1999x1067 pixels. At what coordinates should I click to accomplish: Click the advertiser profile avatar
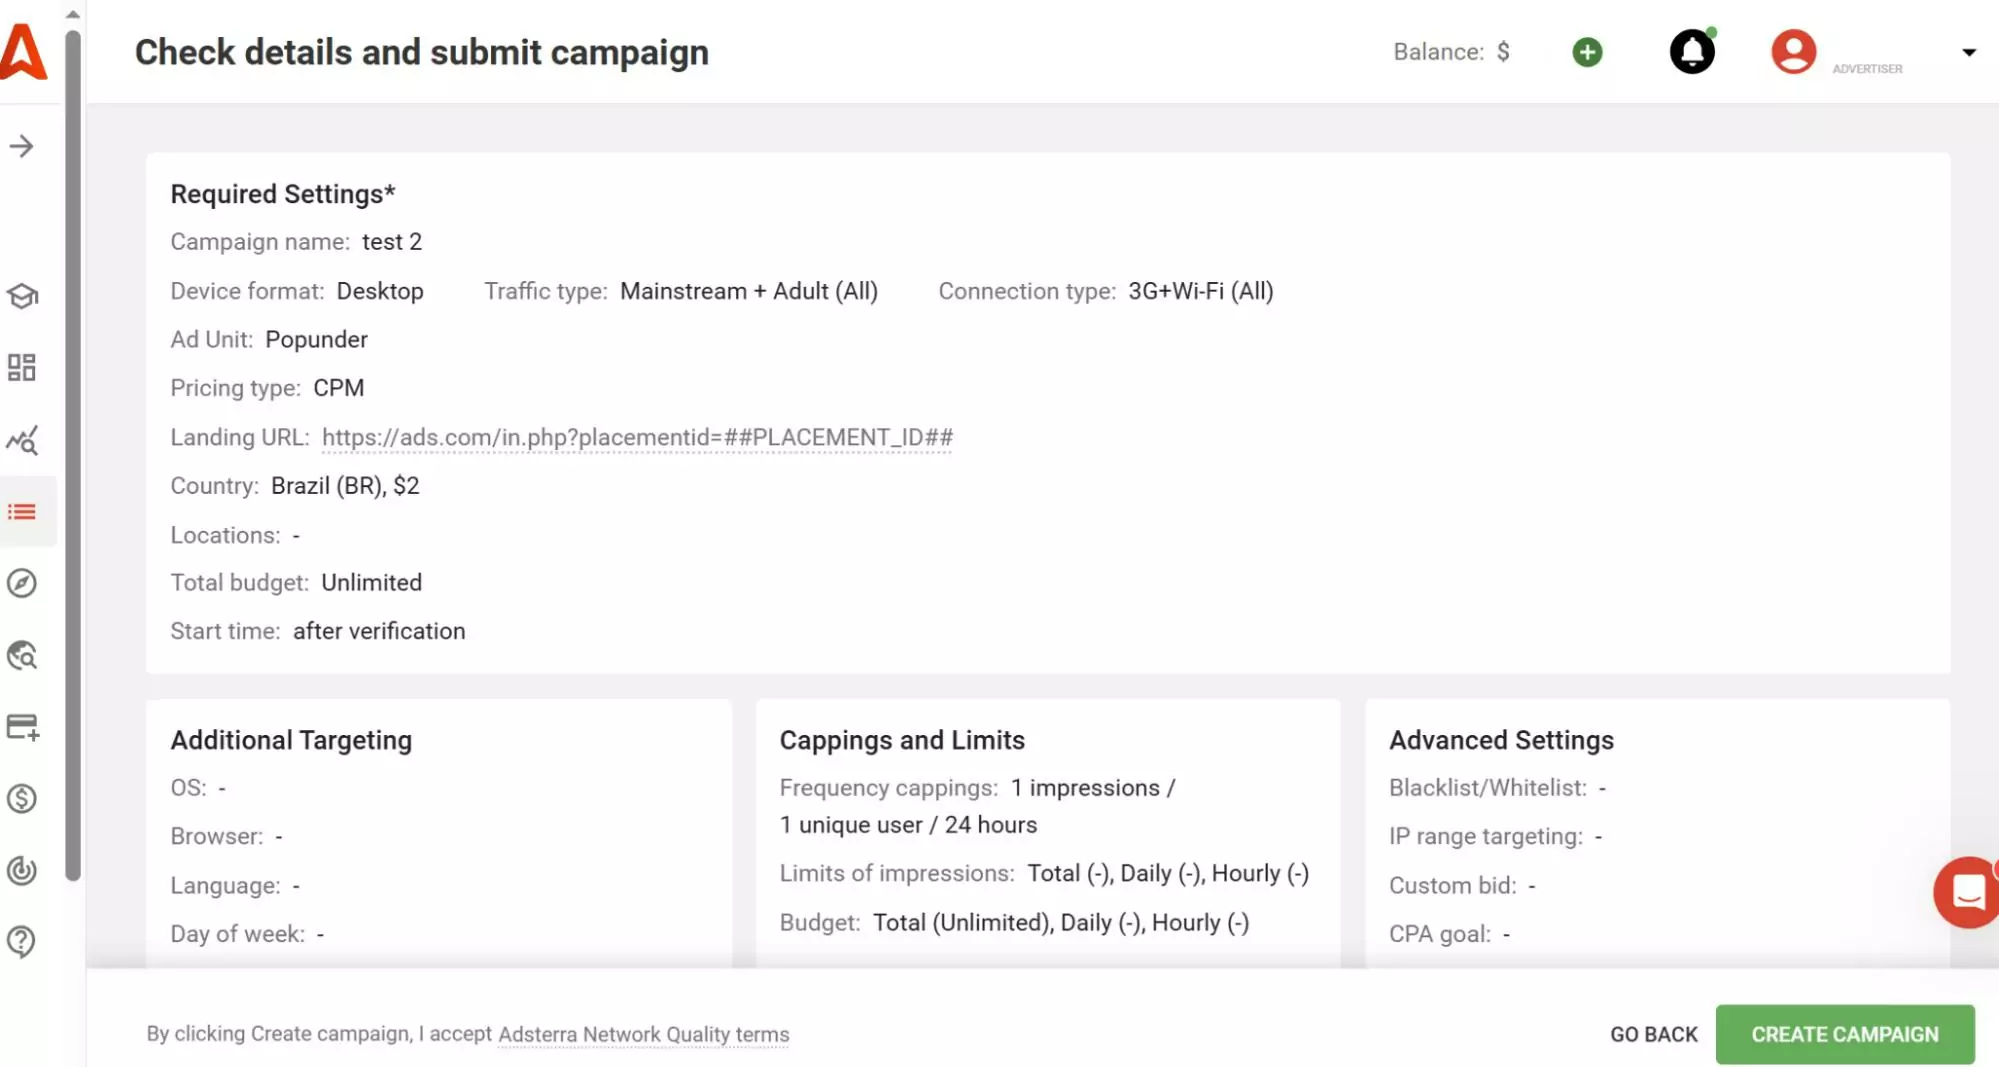coord(1793,52)
